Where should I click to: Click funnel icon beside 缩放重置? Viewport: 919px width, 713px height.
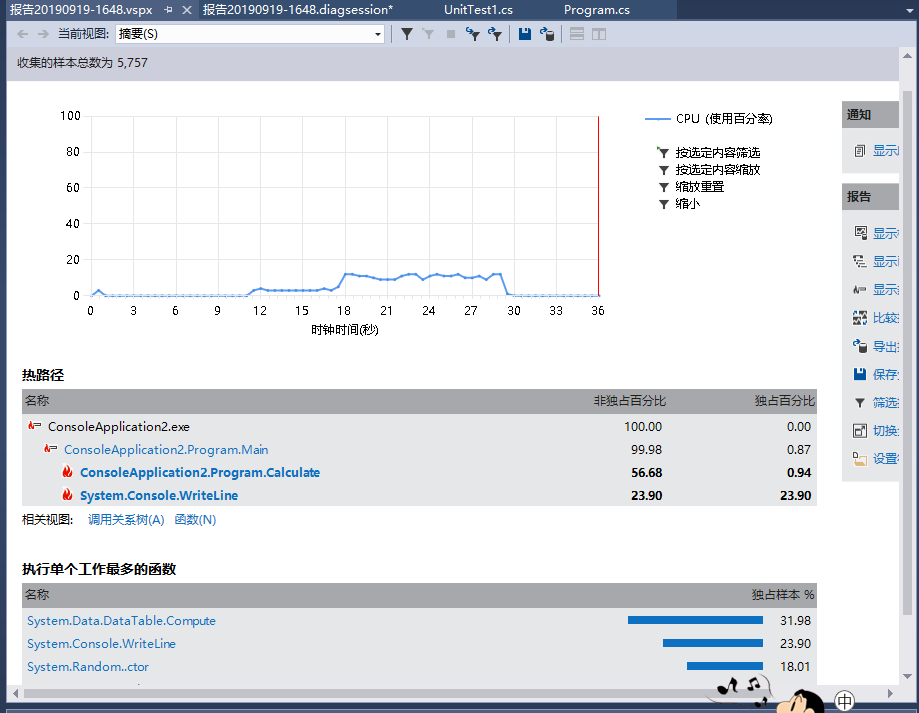(x=663, y=187)
